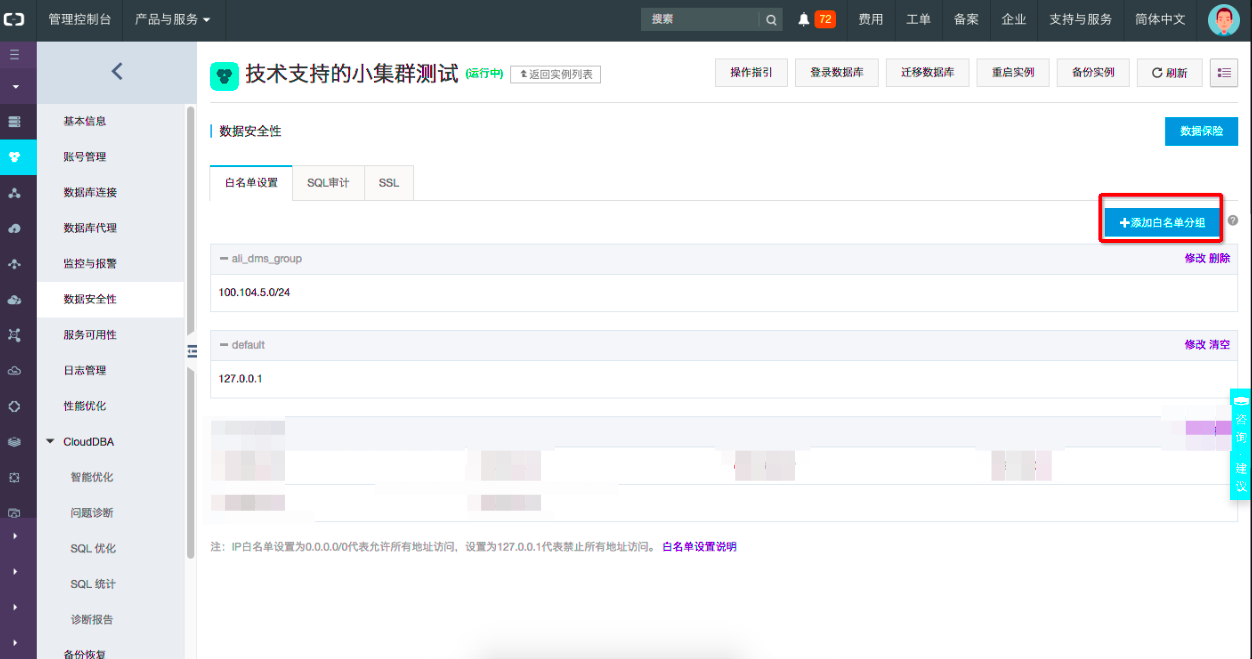Screen dimensions: 1252x659
Task: Open the 支持与服务 menu
Action: pos(1081,19)
